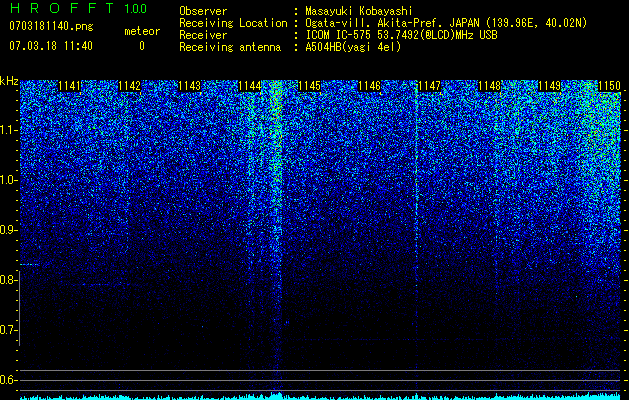This screenshot has height=400, width=629.
Task: Click the 1148 time marker
Action: pyautogui.click(x=490, y=86)
